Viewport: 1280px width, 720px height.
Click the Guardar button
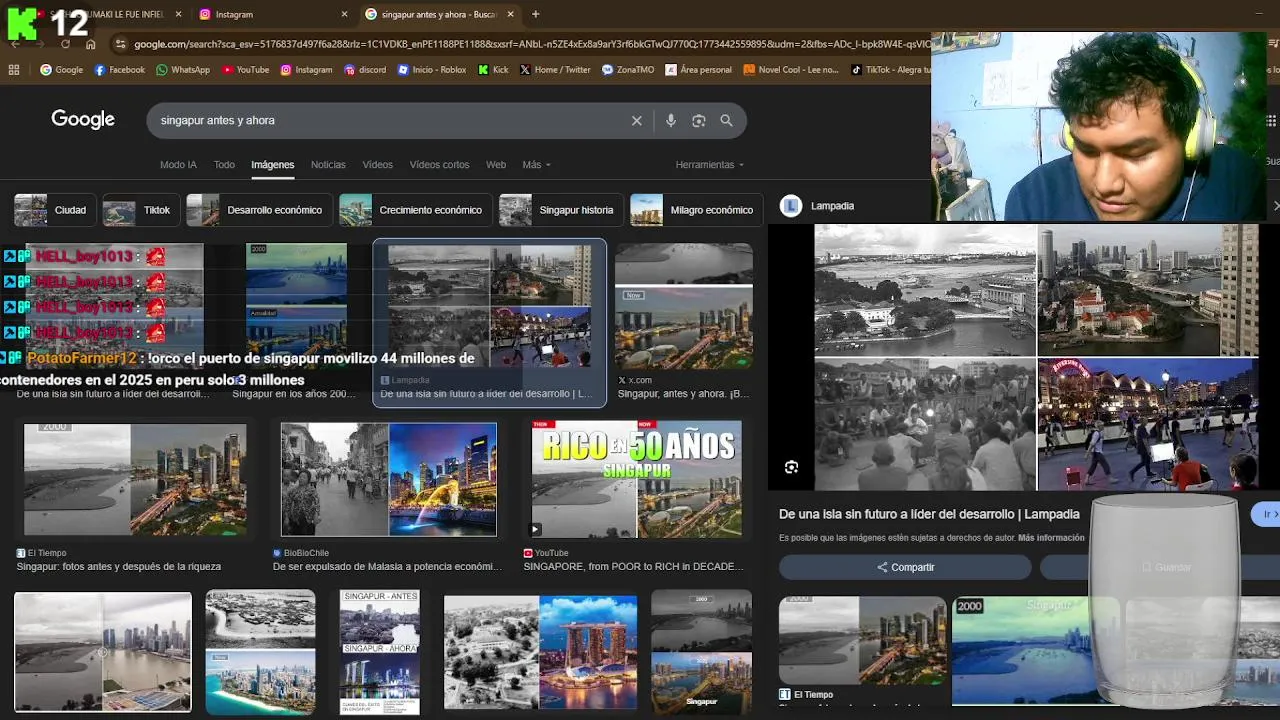1166,567
